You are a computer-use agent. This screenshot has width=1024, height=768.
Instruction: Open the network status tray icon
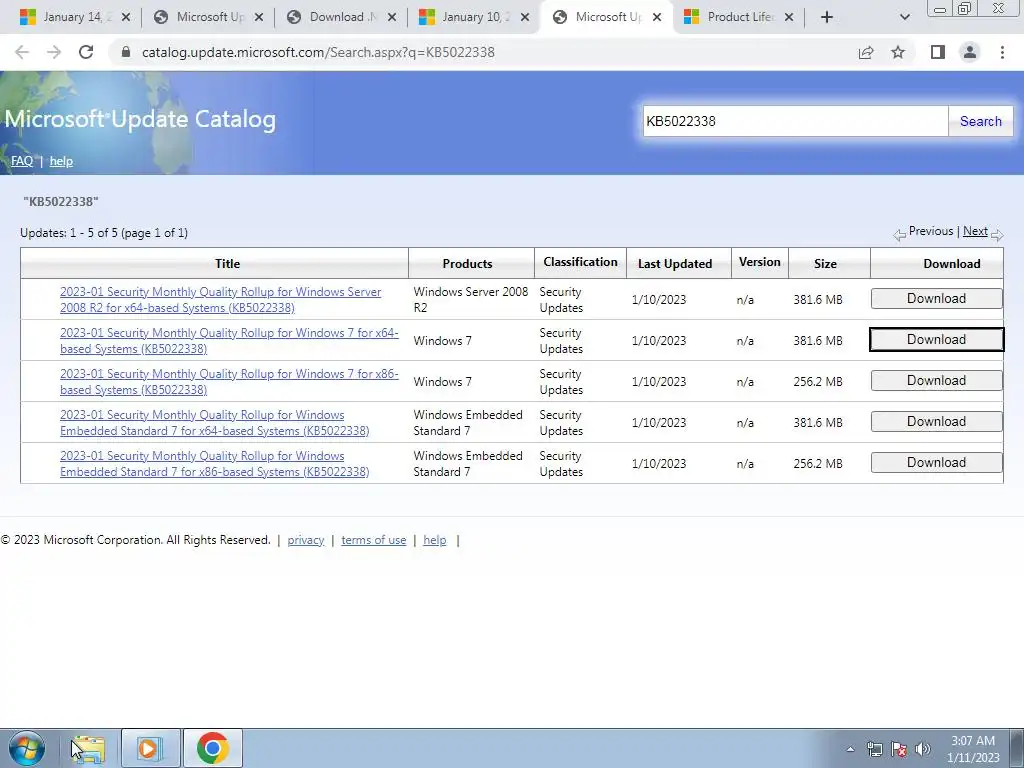[874, 749]
